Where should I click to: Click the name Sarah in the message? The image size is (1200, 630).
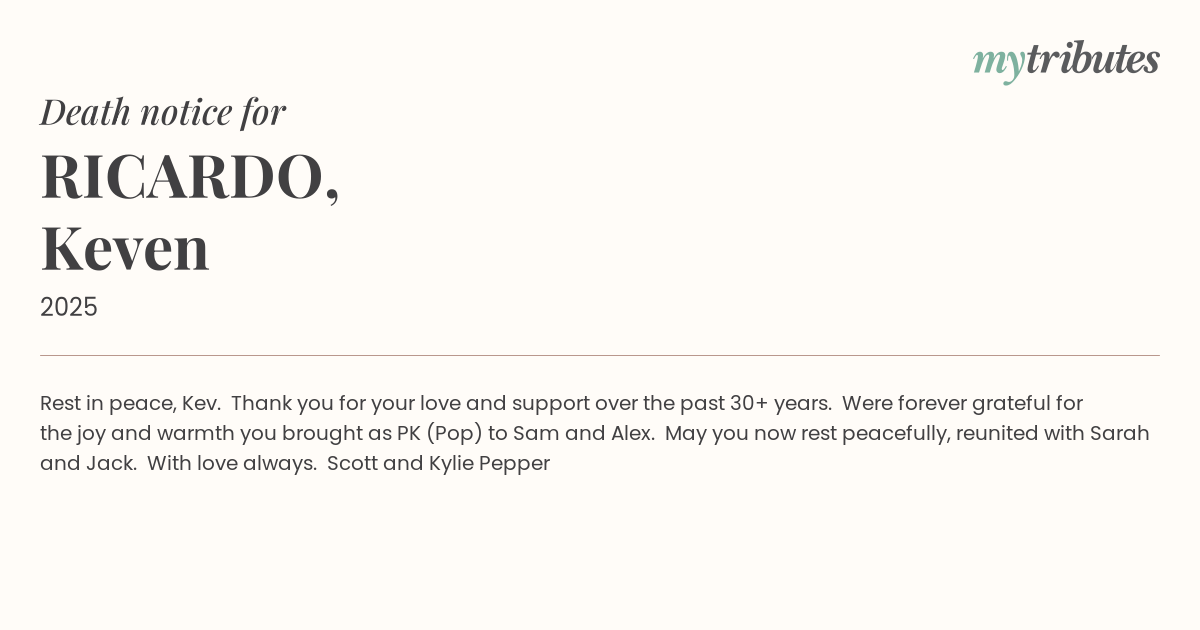click(x=1119, y=434)
